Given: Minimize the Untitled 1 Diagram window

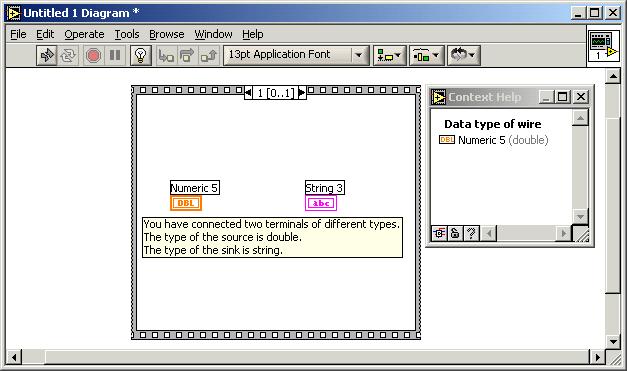Looking at the screenshot, I should 578,13.
